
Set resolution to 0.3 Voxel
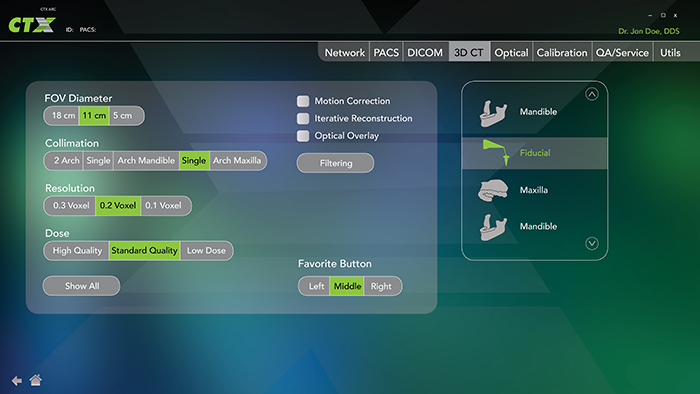point(70,206)
